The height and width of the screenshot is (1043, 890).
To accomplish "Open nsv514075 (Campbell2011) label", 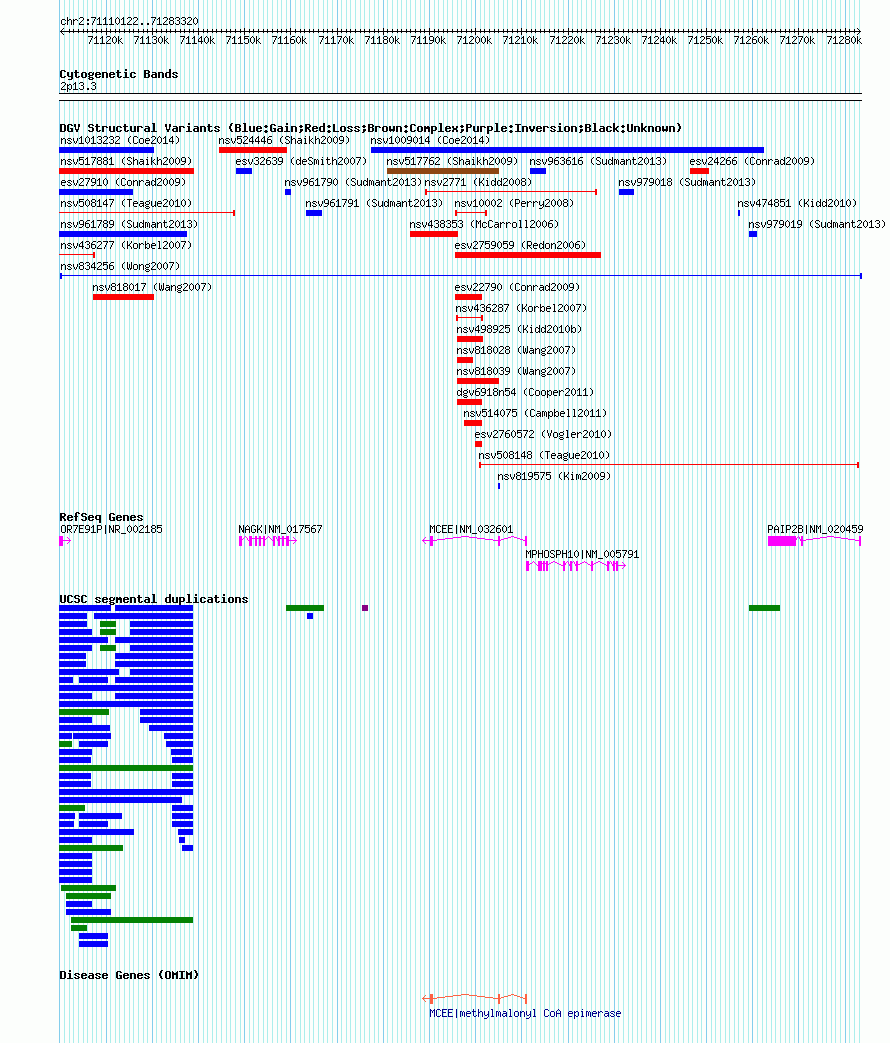I will pos(535,414).
